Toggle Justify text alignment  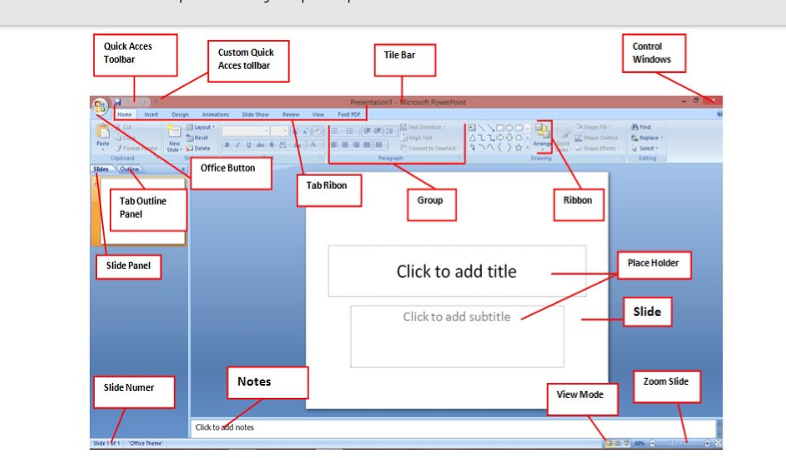click(x=366, y=145)
